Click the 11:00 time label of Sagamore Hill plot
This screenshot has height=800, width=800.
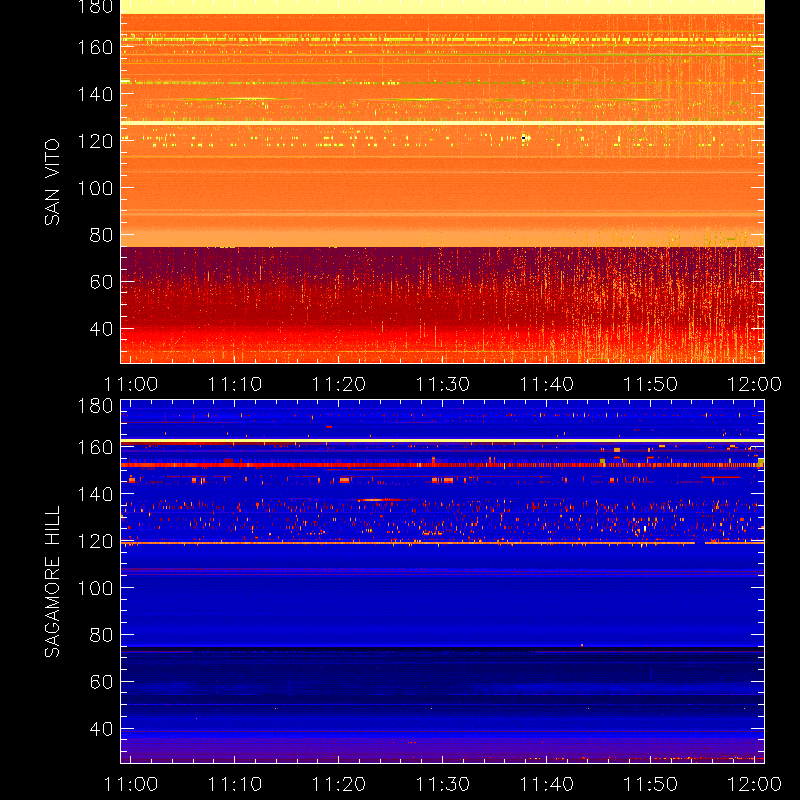point(131,784)
